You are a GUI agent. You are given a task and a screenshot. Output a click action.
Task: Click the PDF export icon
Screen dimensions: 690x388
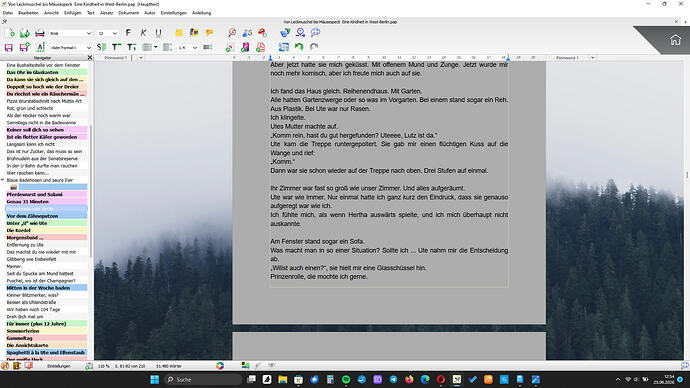pos(261,47)
